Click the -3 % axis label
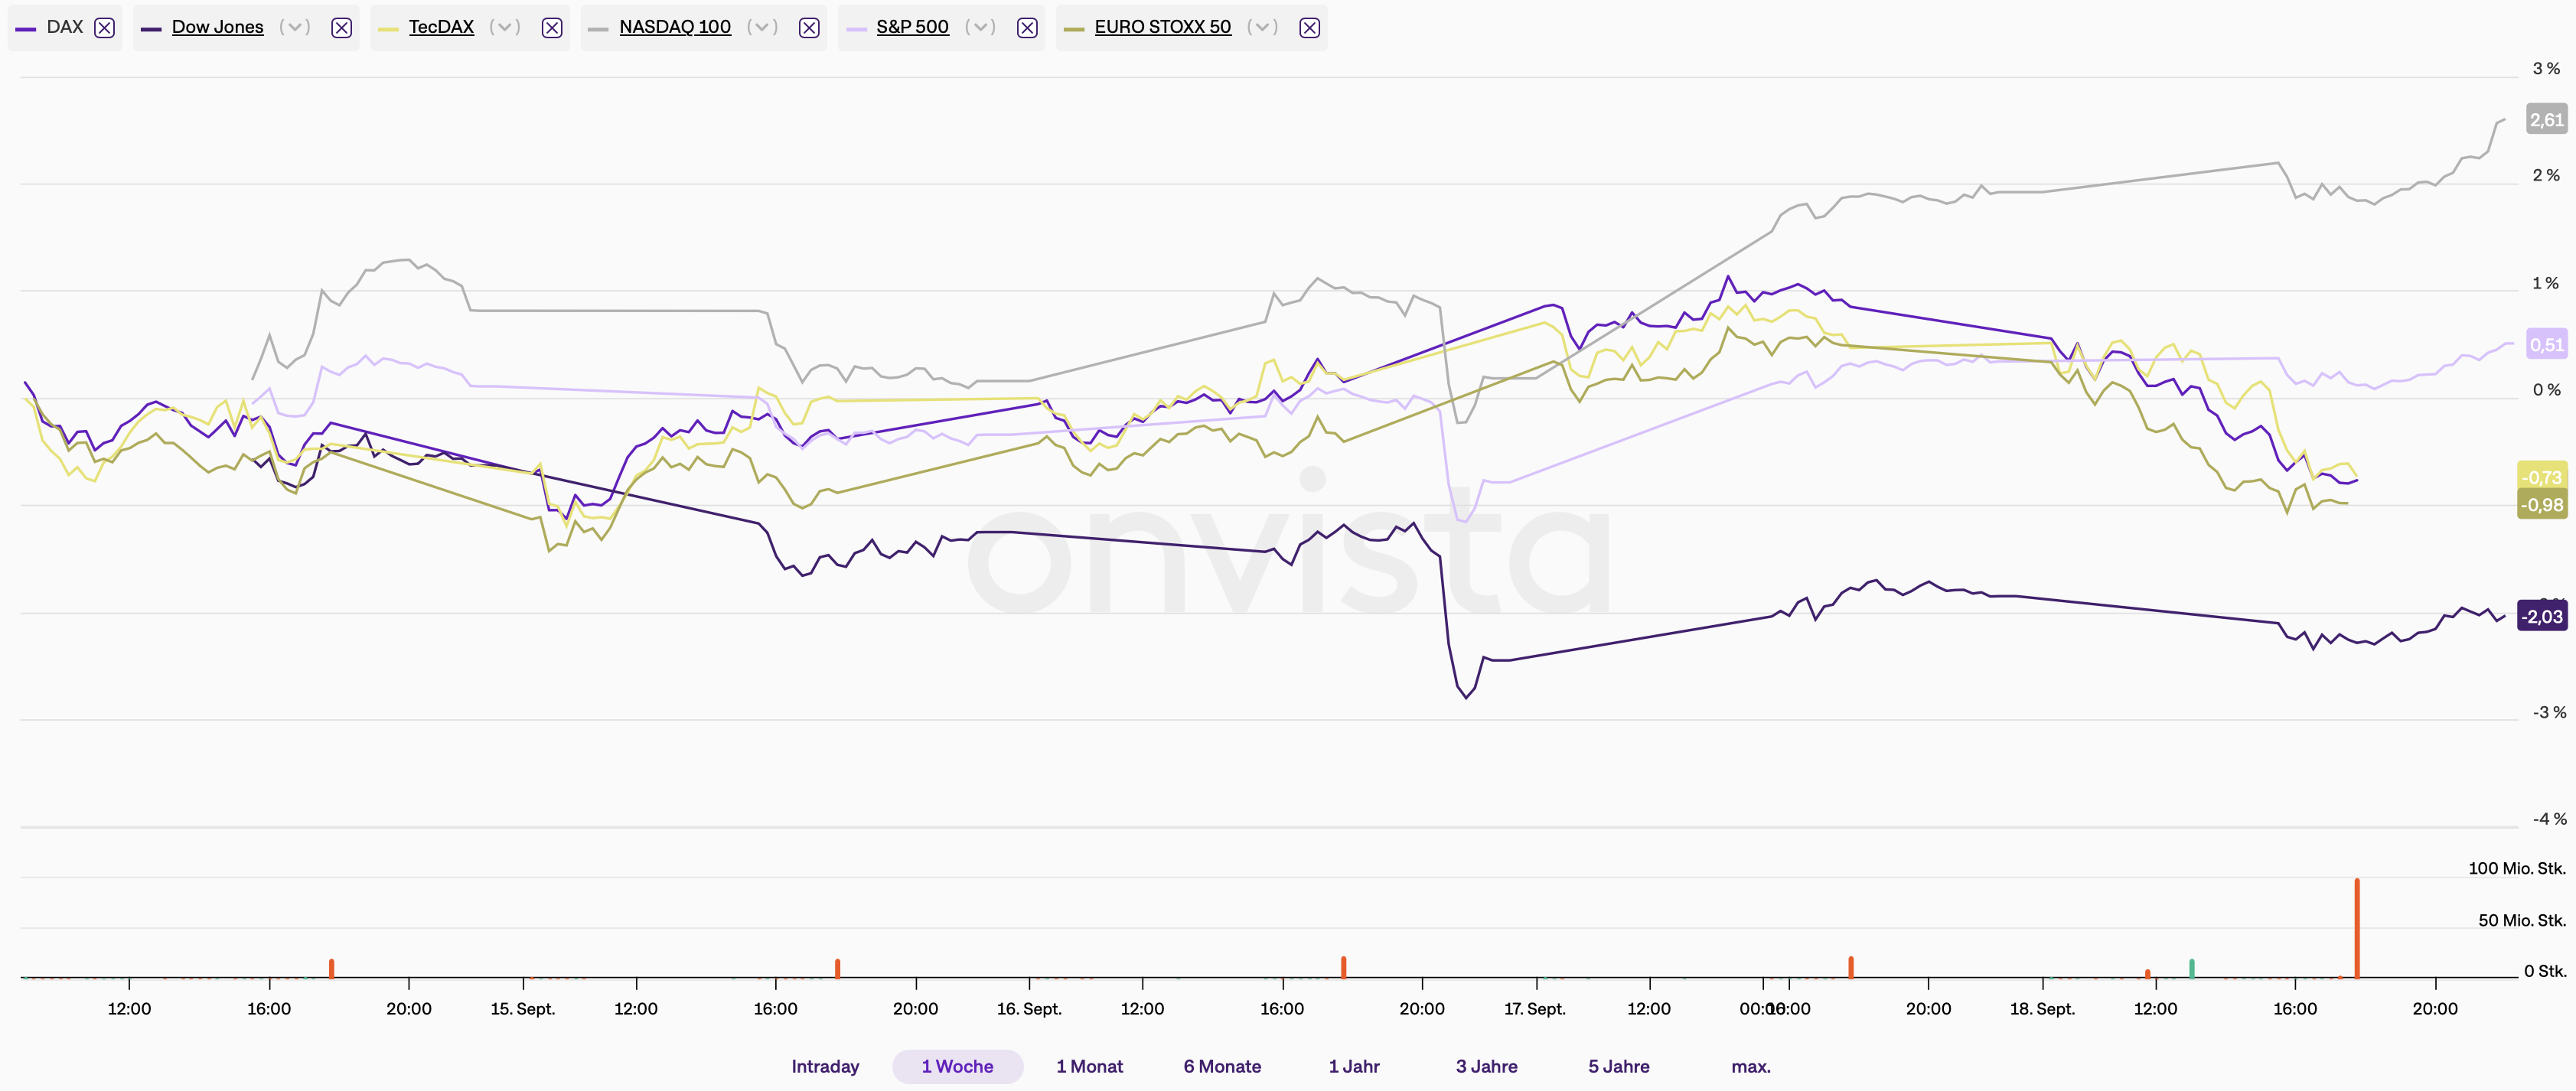This screenshot has width=2576, height=1091. [2549, 712]
